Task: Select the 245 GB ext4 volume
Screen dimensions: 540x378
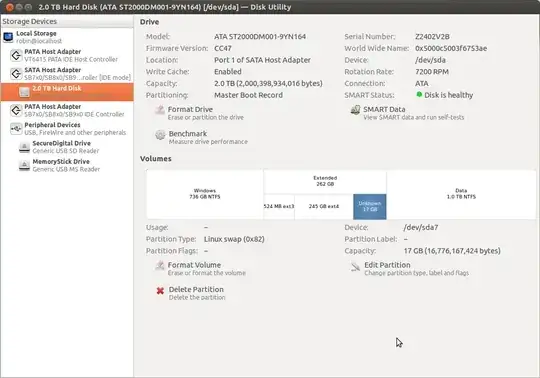Action: (324, 207)
